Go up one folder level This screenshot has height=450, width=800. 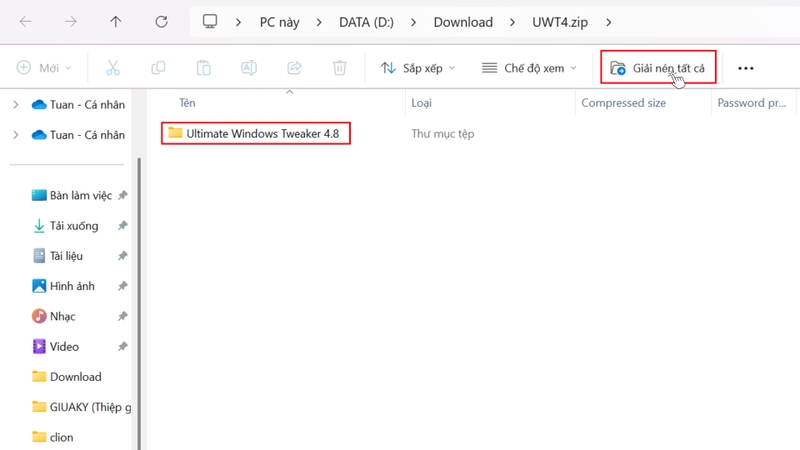pyautogui.click(x=116, y=21)
